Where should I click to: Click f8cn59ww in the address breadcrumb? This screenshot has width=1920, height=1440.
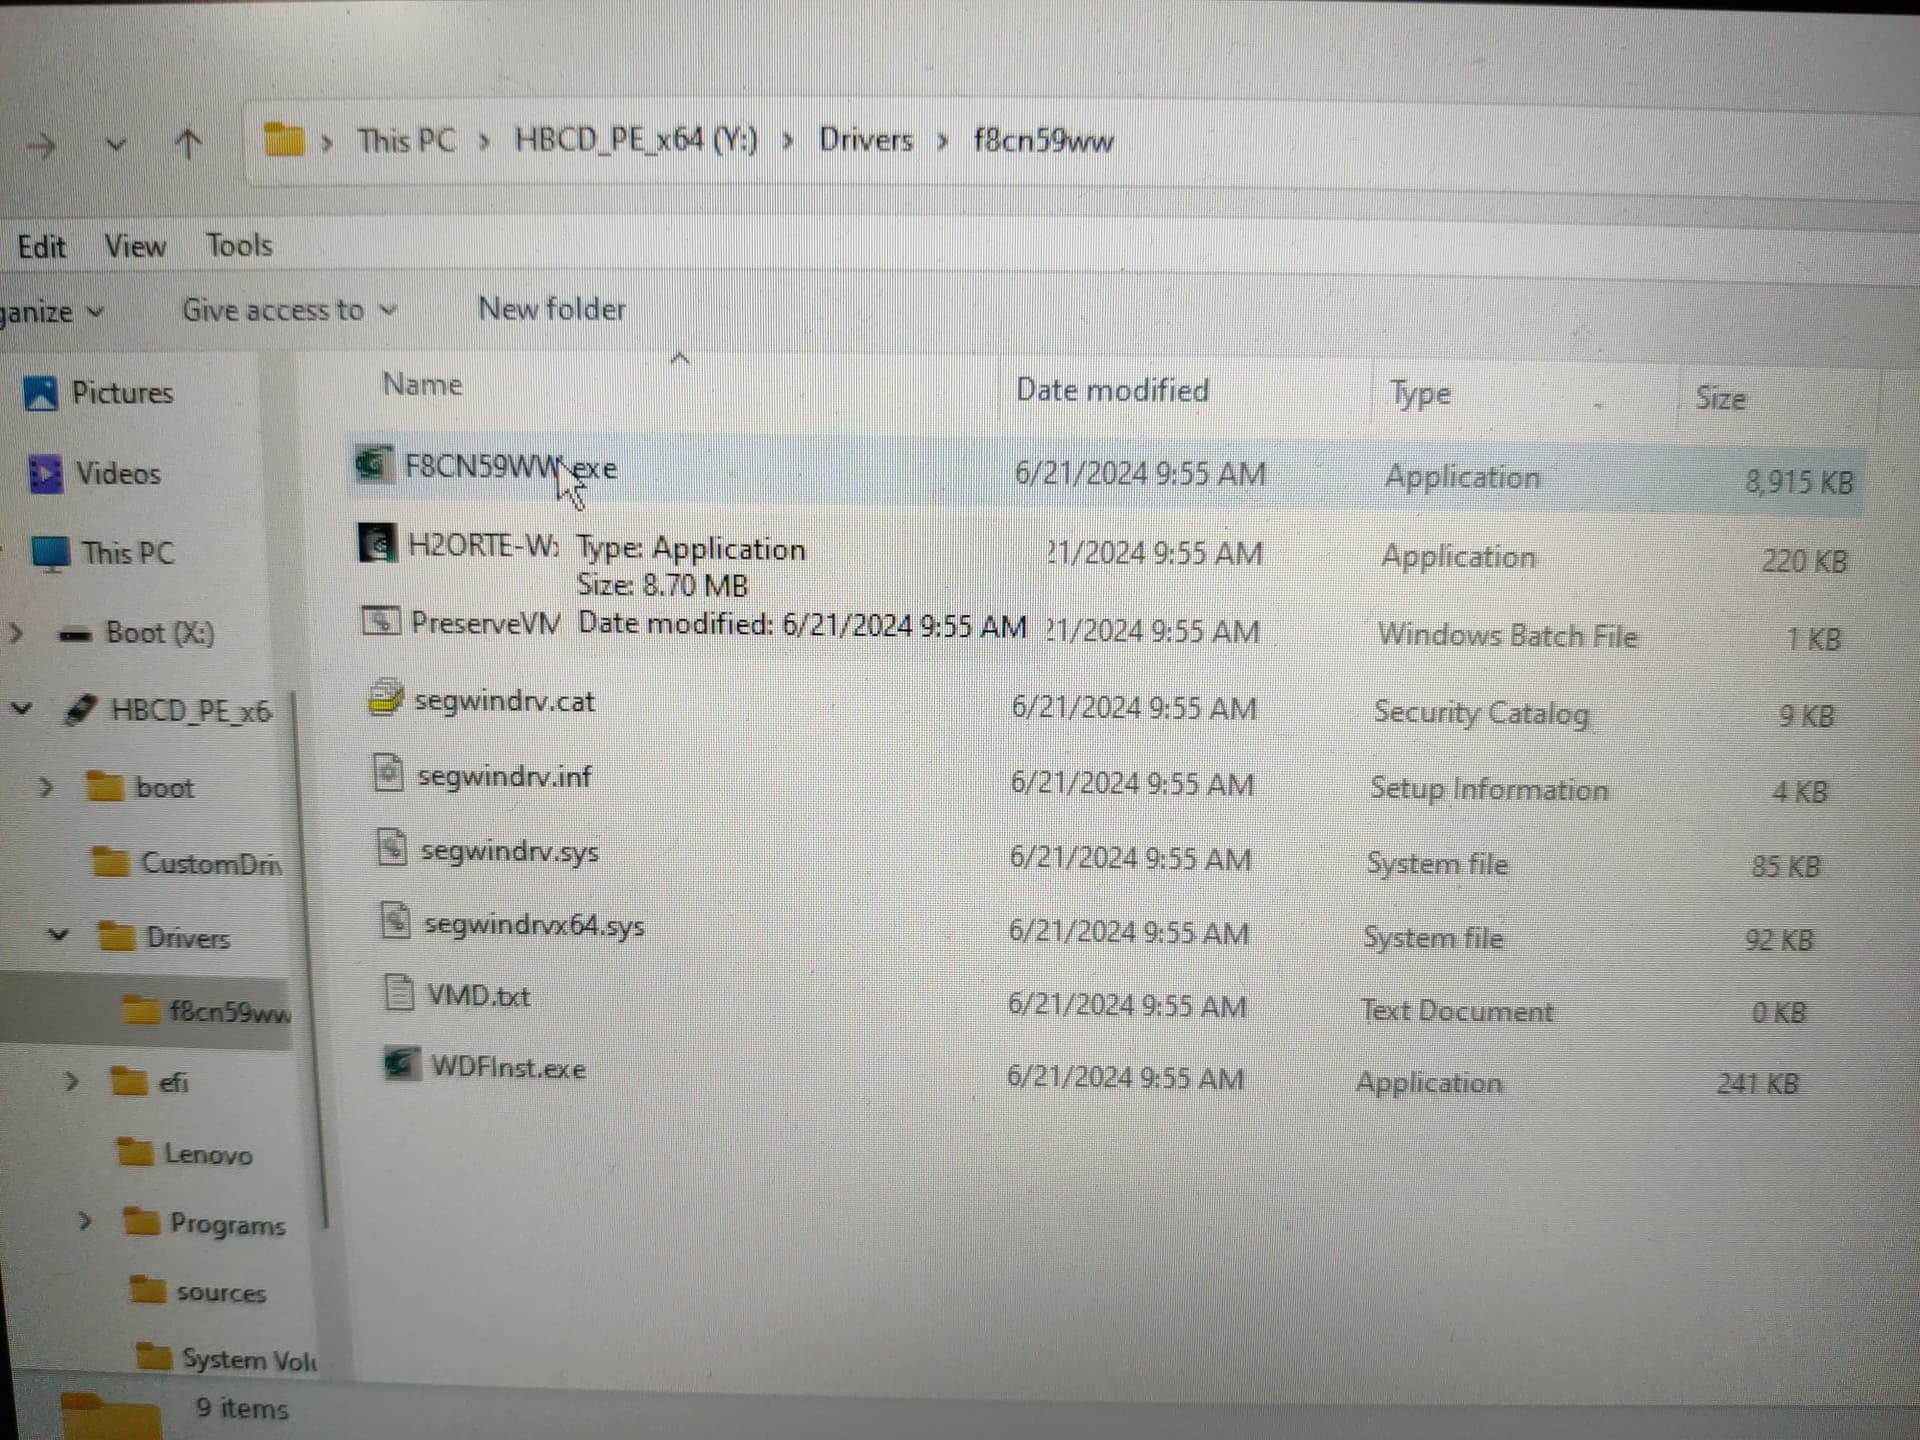(x=1043, y=141)
